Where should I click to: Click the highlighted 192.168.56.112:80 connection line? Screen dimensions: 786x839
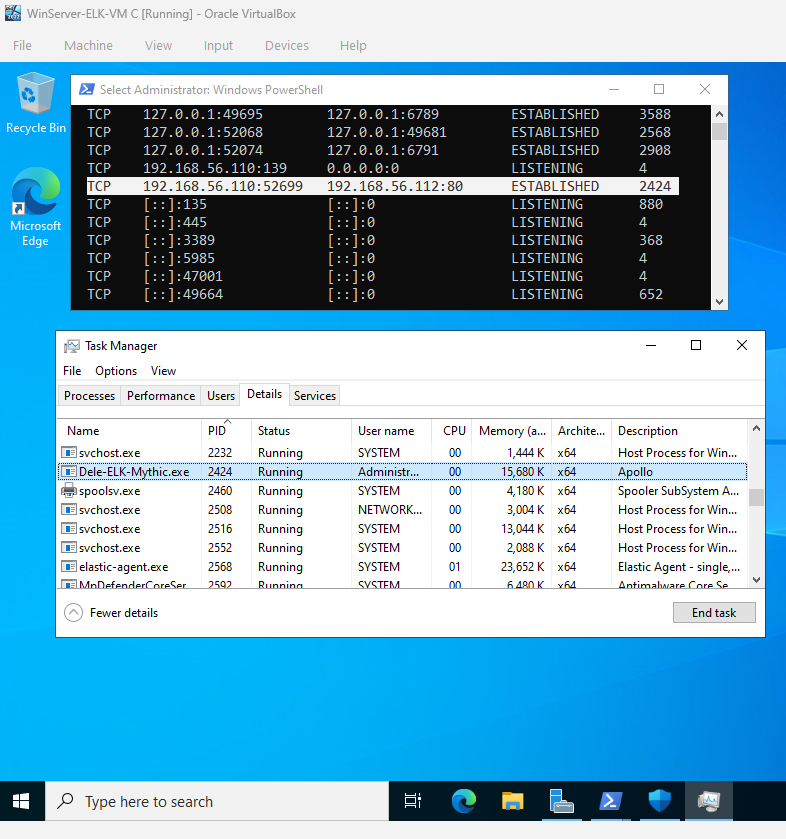tap(383, 186)
